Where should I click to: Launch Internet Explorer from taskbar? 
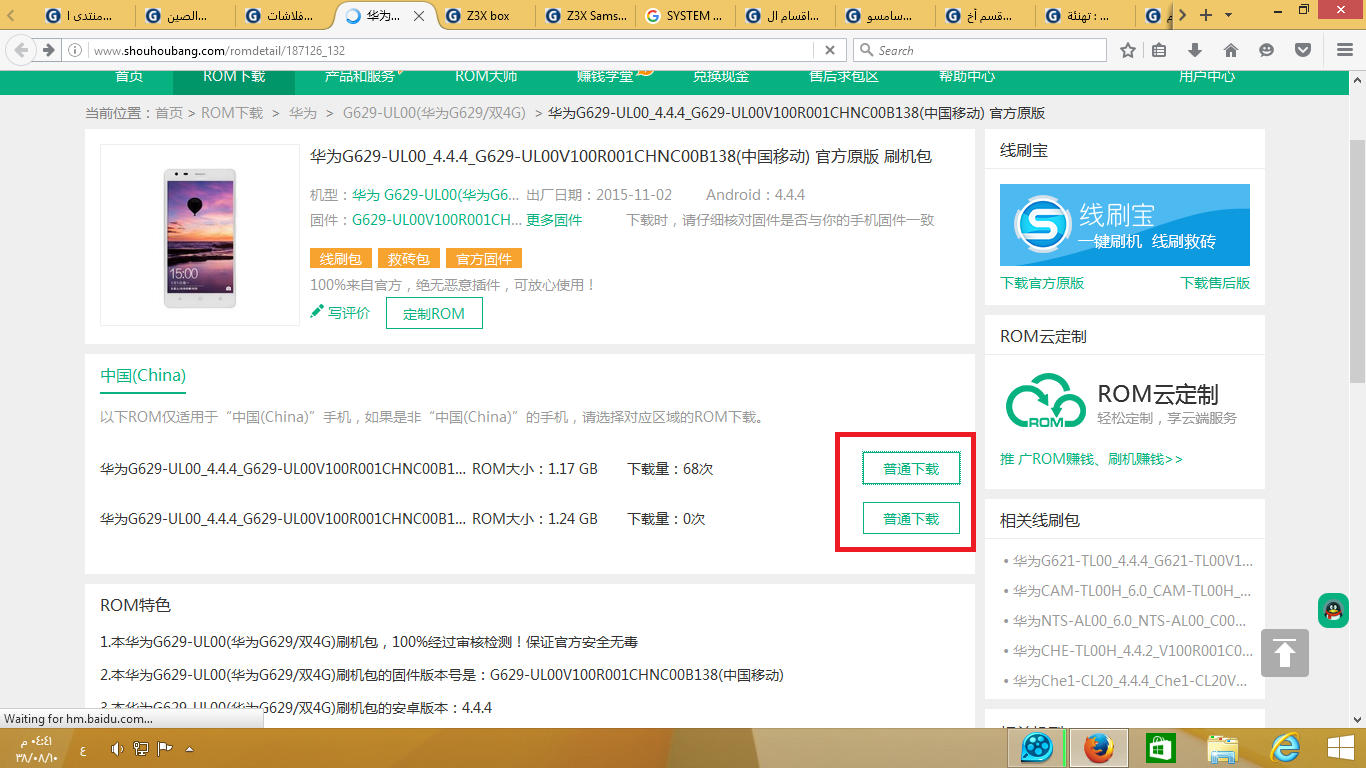click(x=1283, y=748)
